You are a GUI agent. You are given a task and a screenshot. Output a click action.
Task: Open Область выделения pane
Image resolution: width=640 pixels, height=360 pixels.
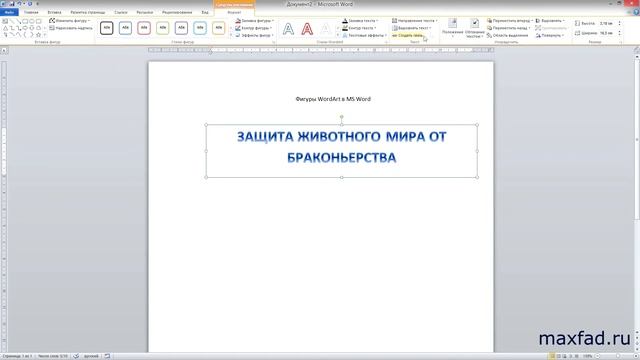click(x=507, y=36)
